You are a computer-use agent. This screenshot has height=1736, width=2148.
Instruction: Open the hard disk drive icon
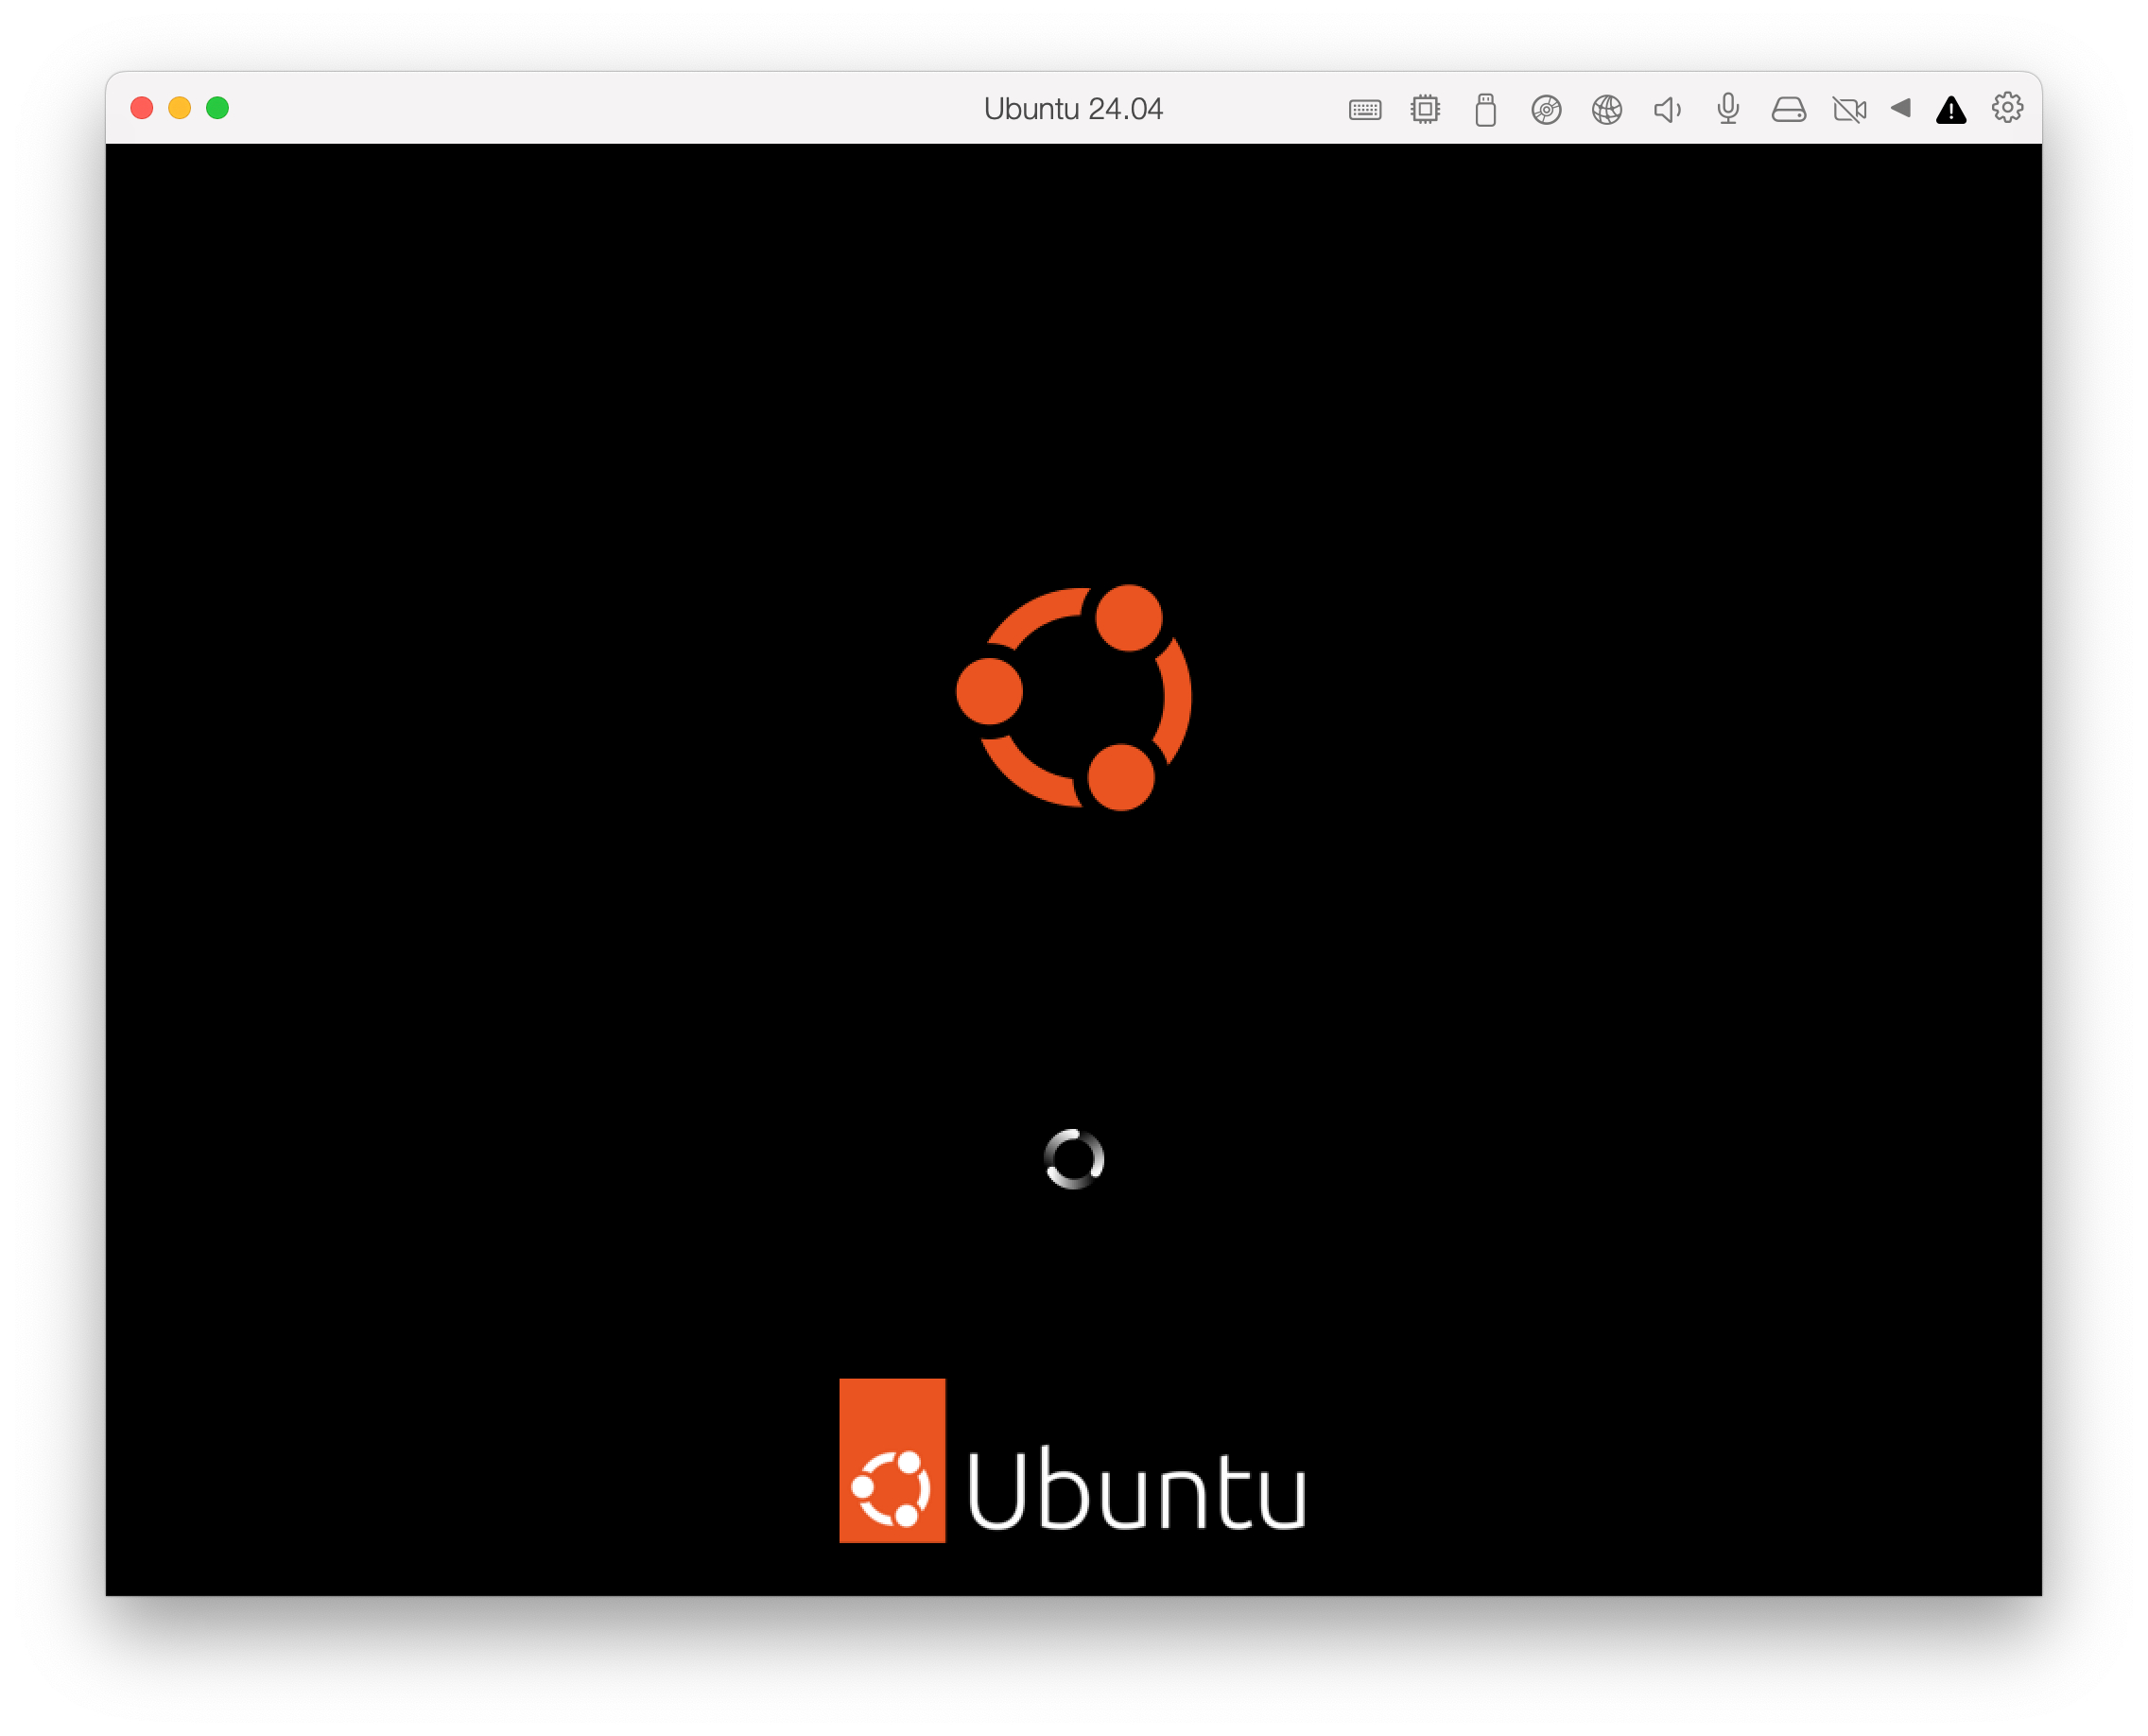click(x=1789, y=109)
